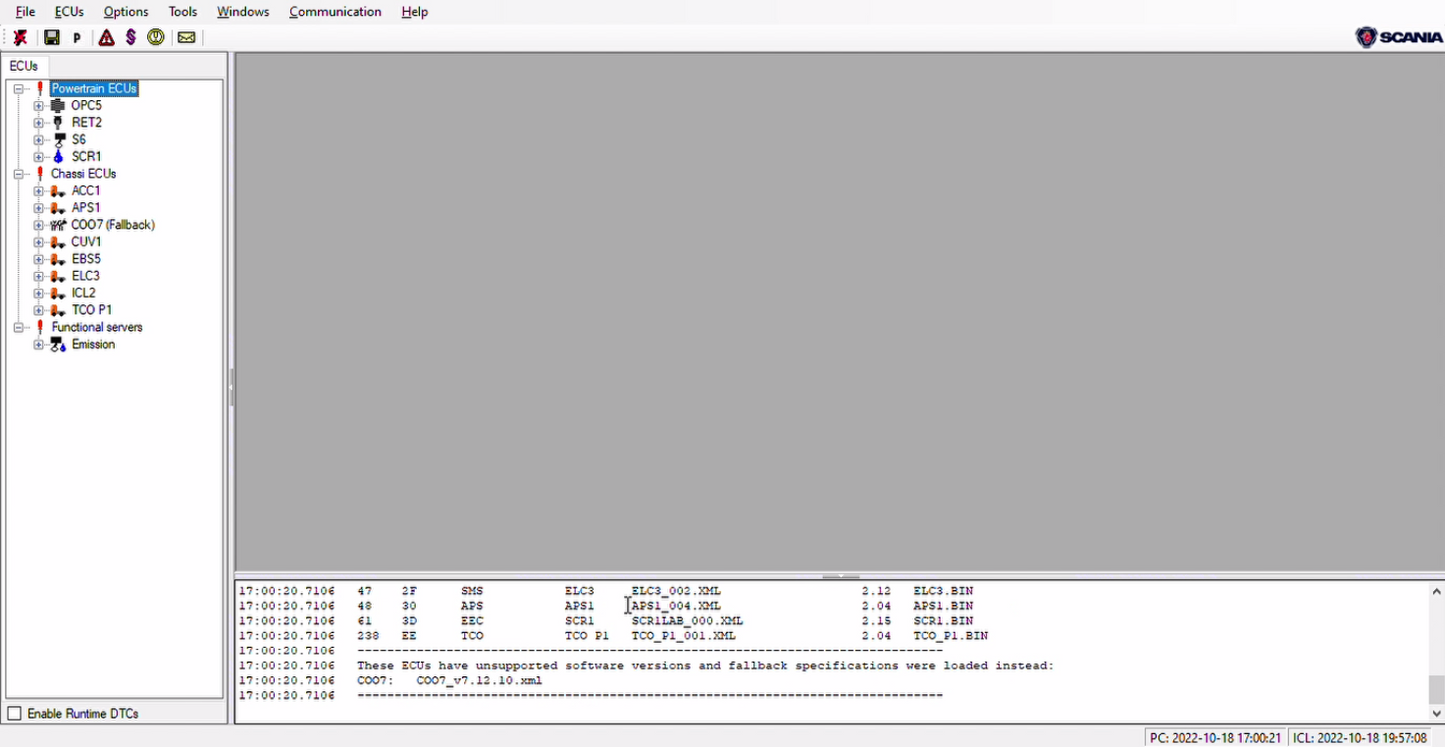Click the floppy disk save icon
Image resolution: width=1445 pixels, height=747 pixels.
(52, 38)
